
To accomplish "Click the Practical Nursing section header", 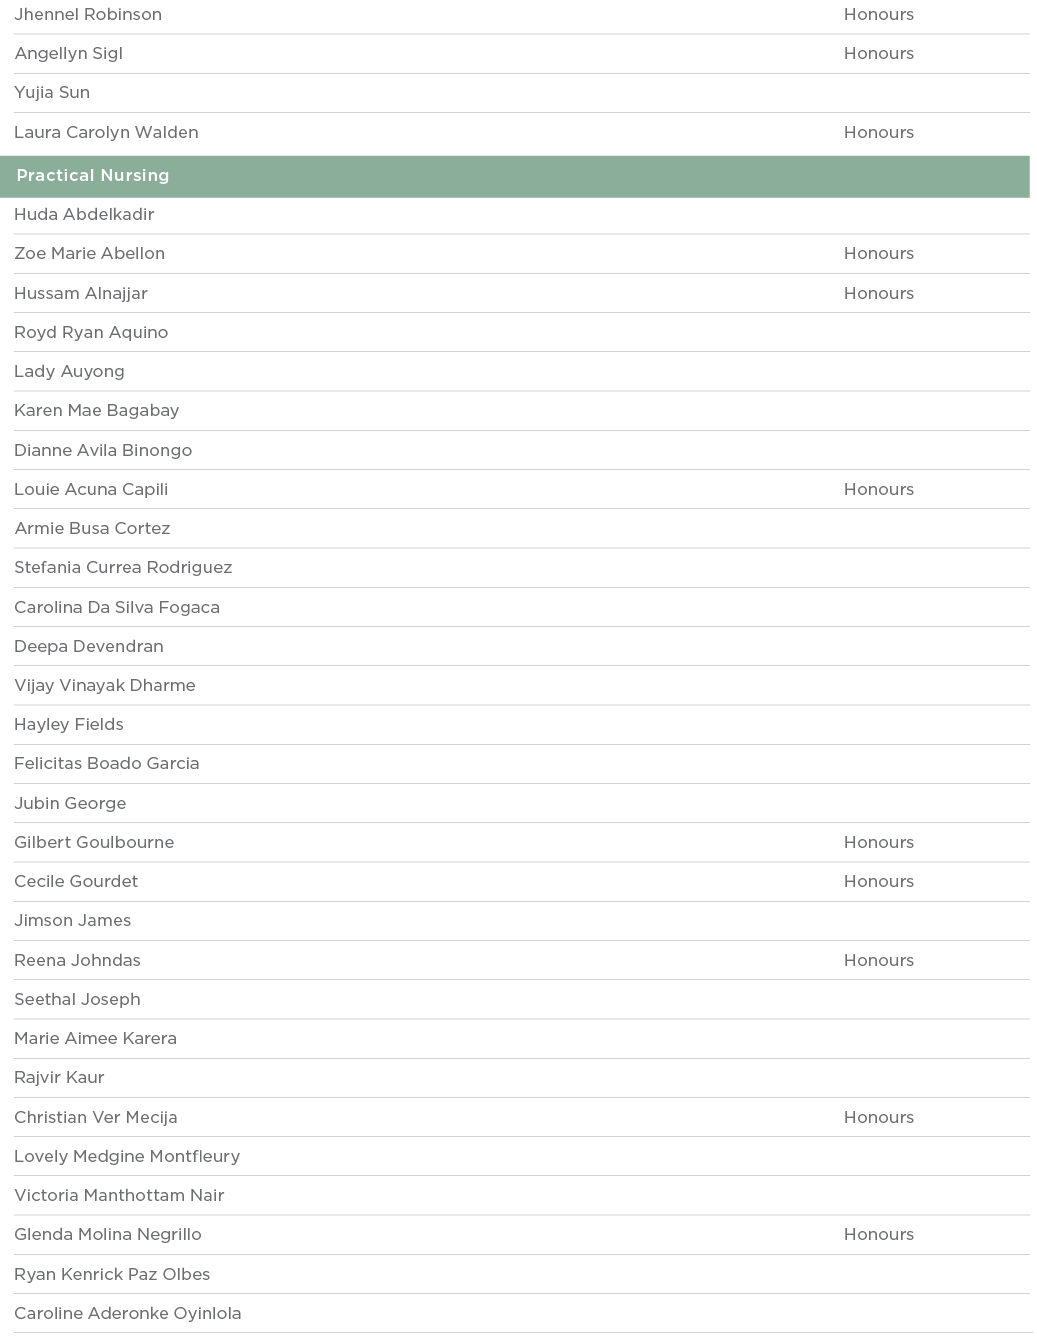I will (93, 176).
